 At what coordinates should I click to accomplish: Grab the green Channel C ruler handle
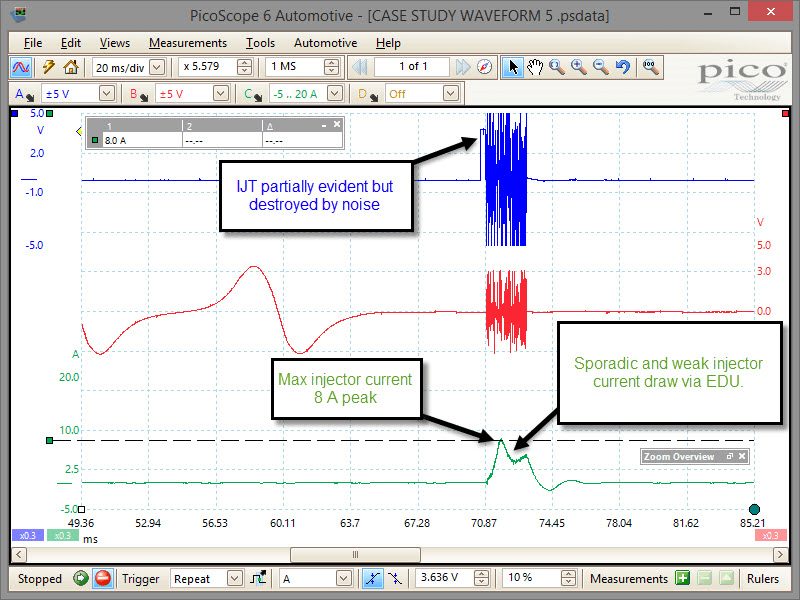pos(49,440)
